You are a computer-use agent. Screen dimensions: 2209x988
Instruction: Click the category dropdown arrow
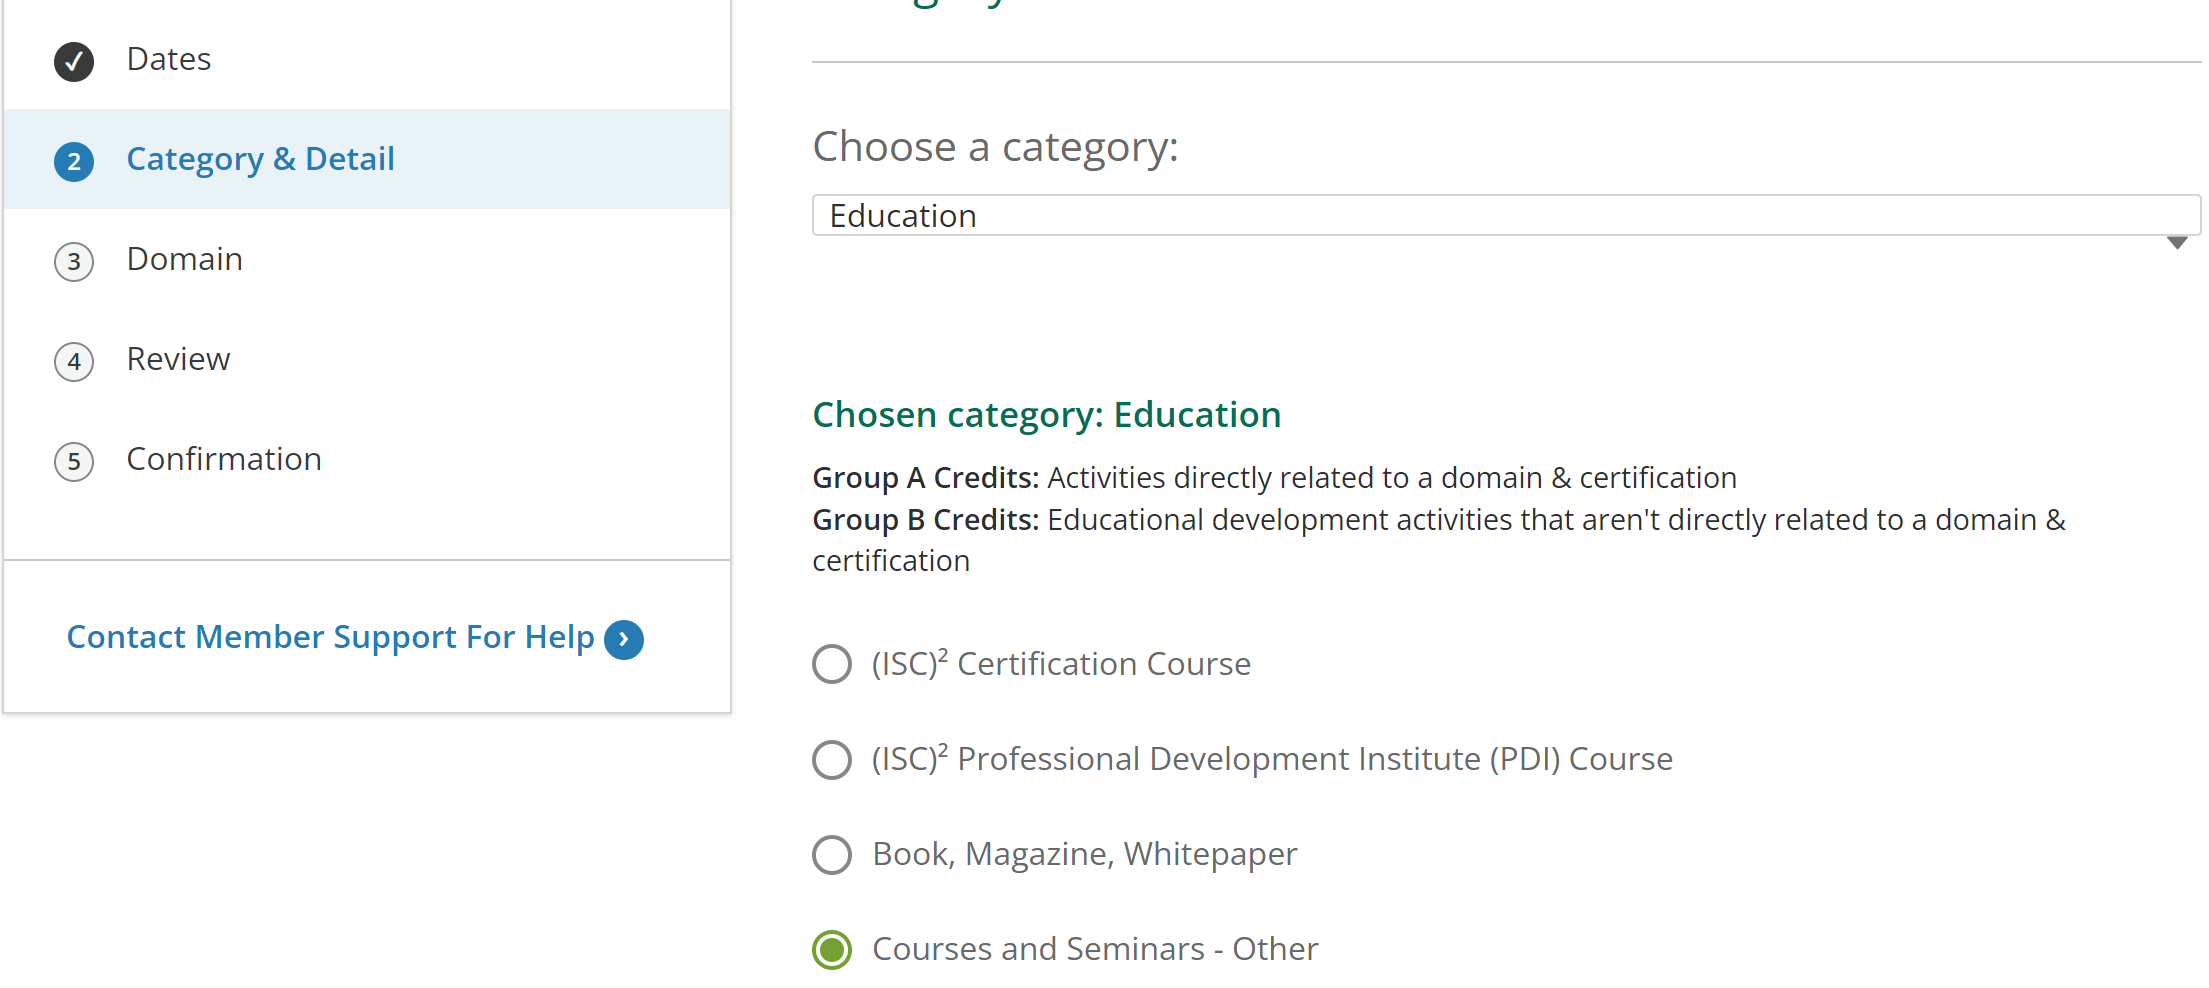[2177, 243]
